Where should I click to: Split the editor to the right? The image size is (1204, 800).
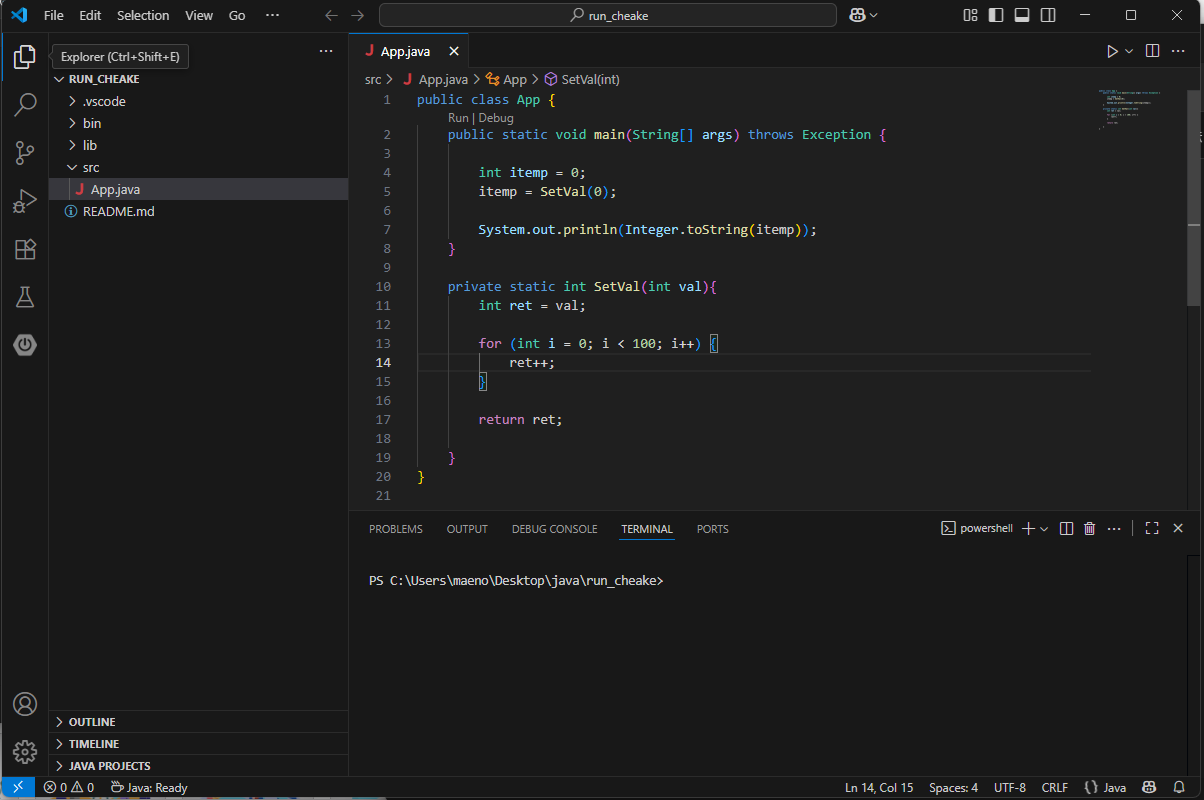coord(1152,51)
